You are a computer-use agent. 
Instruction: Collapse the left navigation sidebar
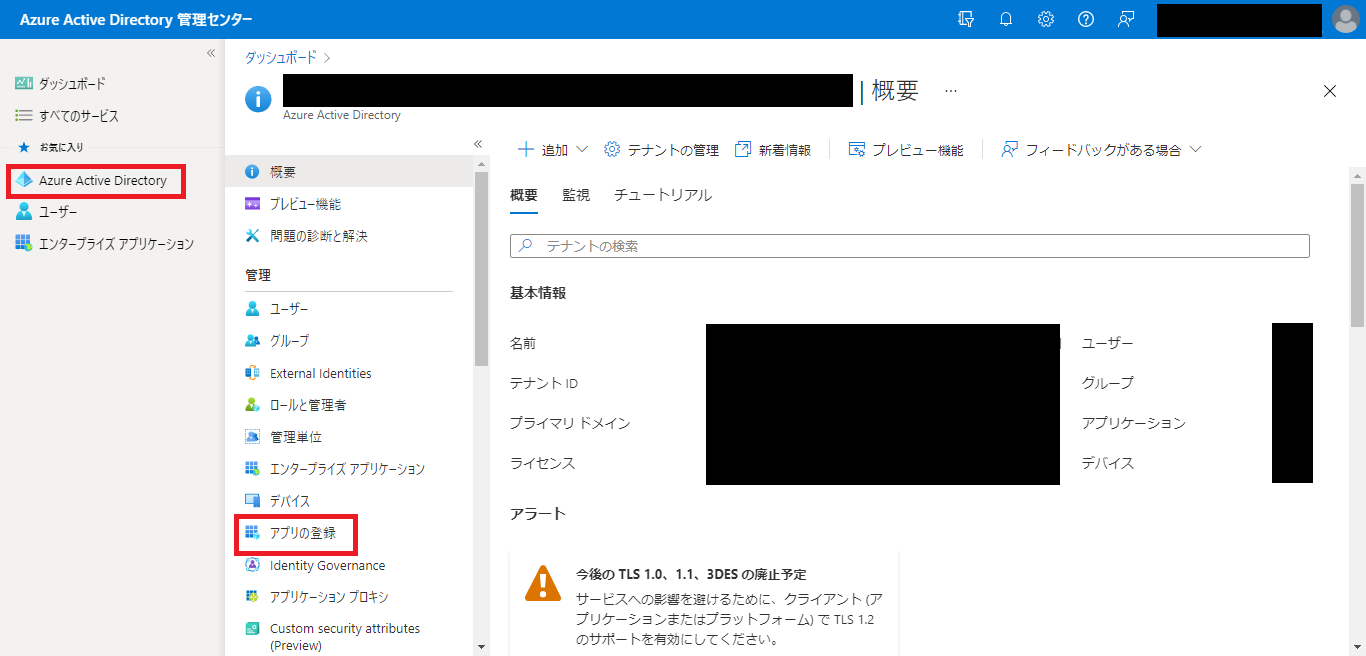(211, 53)
